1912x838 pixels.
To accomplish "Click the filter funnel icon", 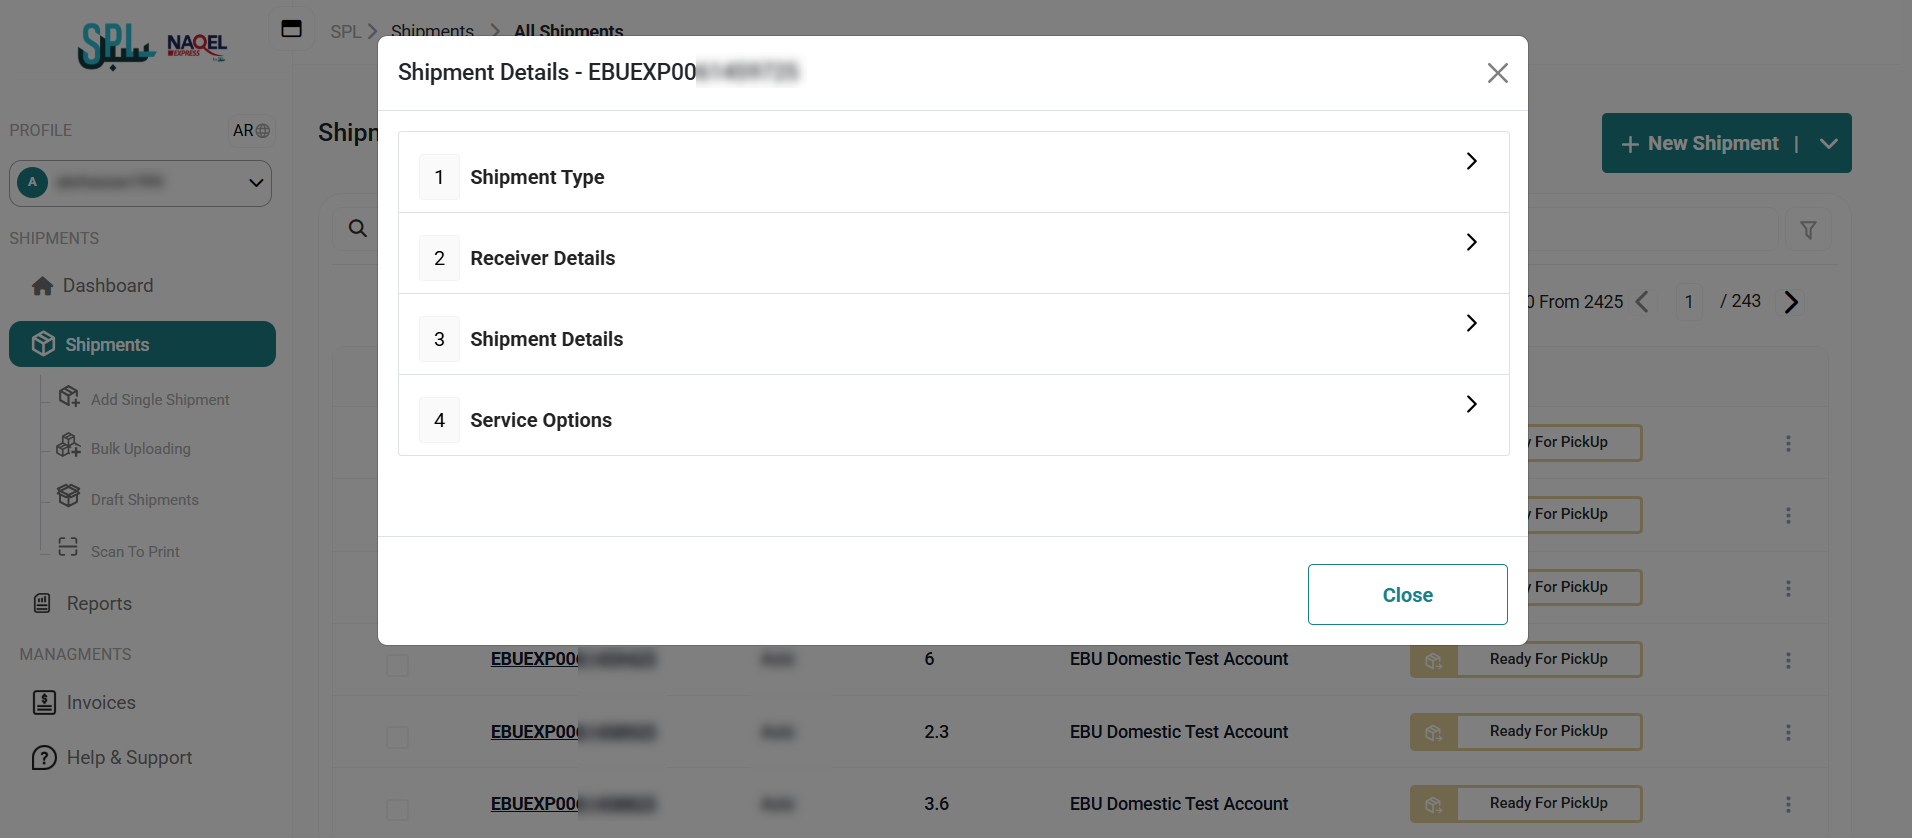I will point(1808,230).
